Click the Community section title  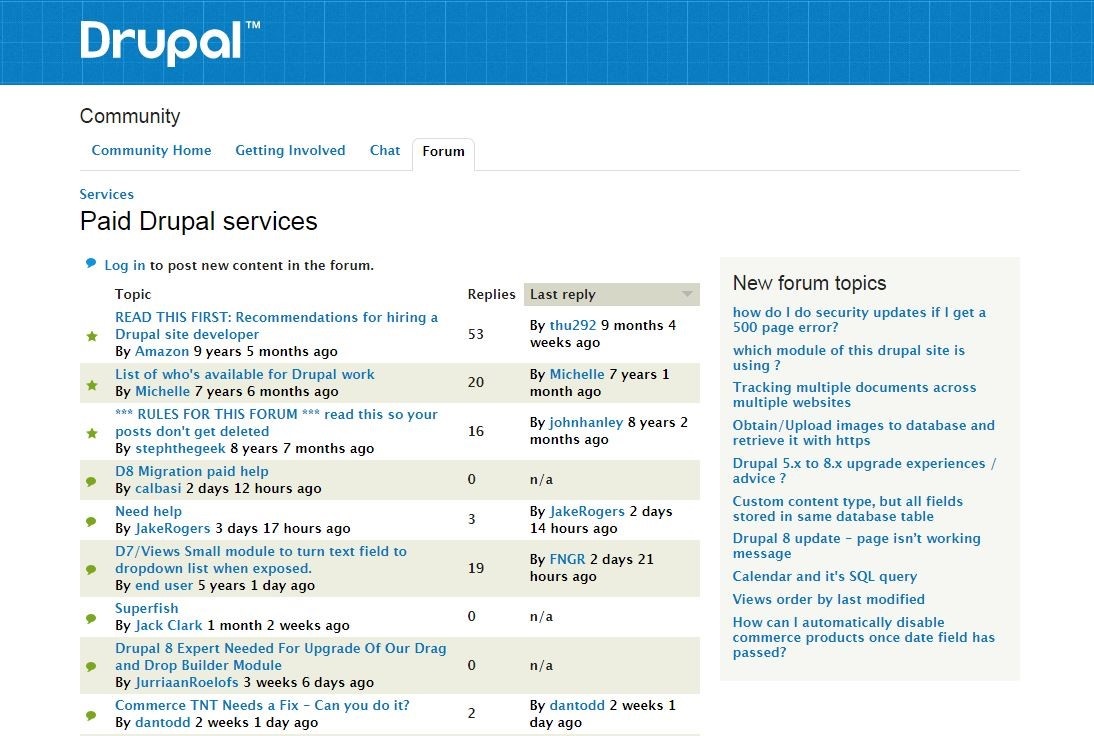tap(130, 116)
